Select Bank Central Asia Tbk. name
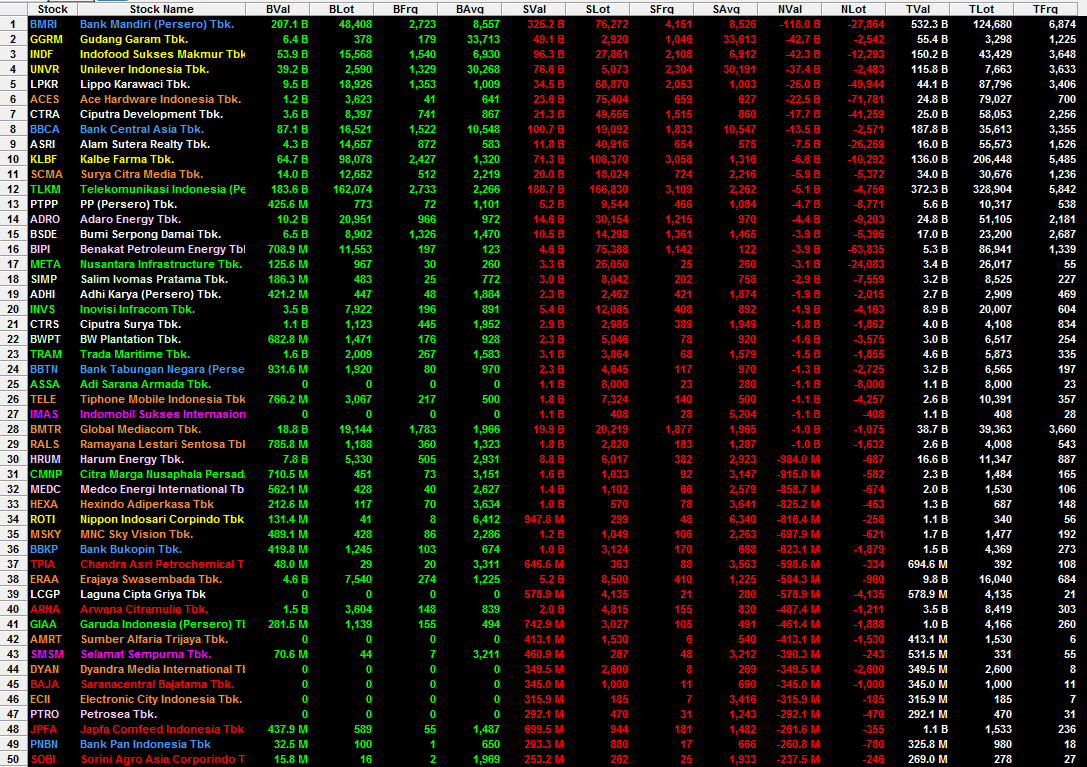The image size is (1087, 767). [141, 130]
